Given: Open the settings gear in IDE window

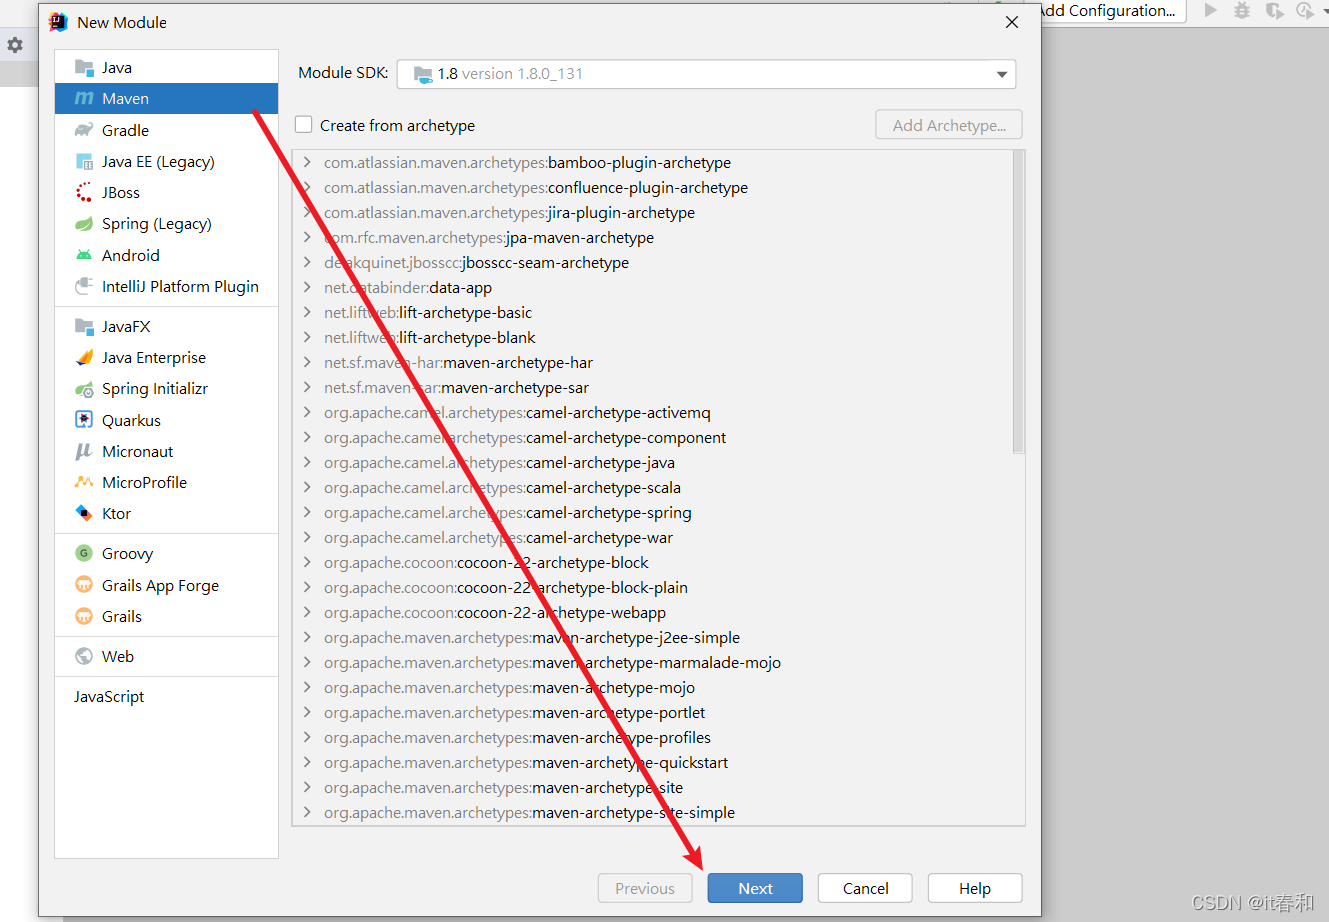Looking at the screenshot, I should (x=15, y=45).
